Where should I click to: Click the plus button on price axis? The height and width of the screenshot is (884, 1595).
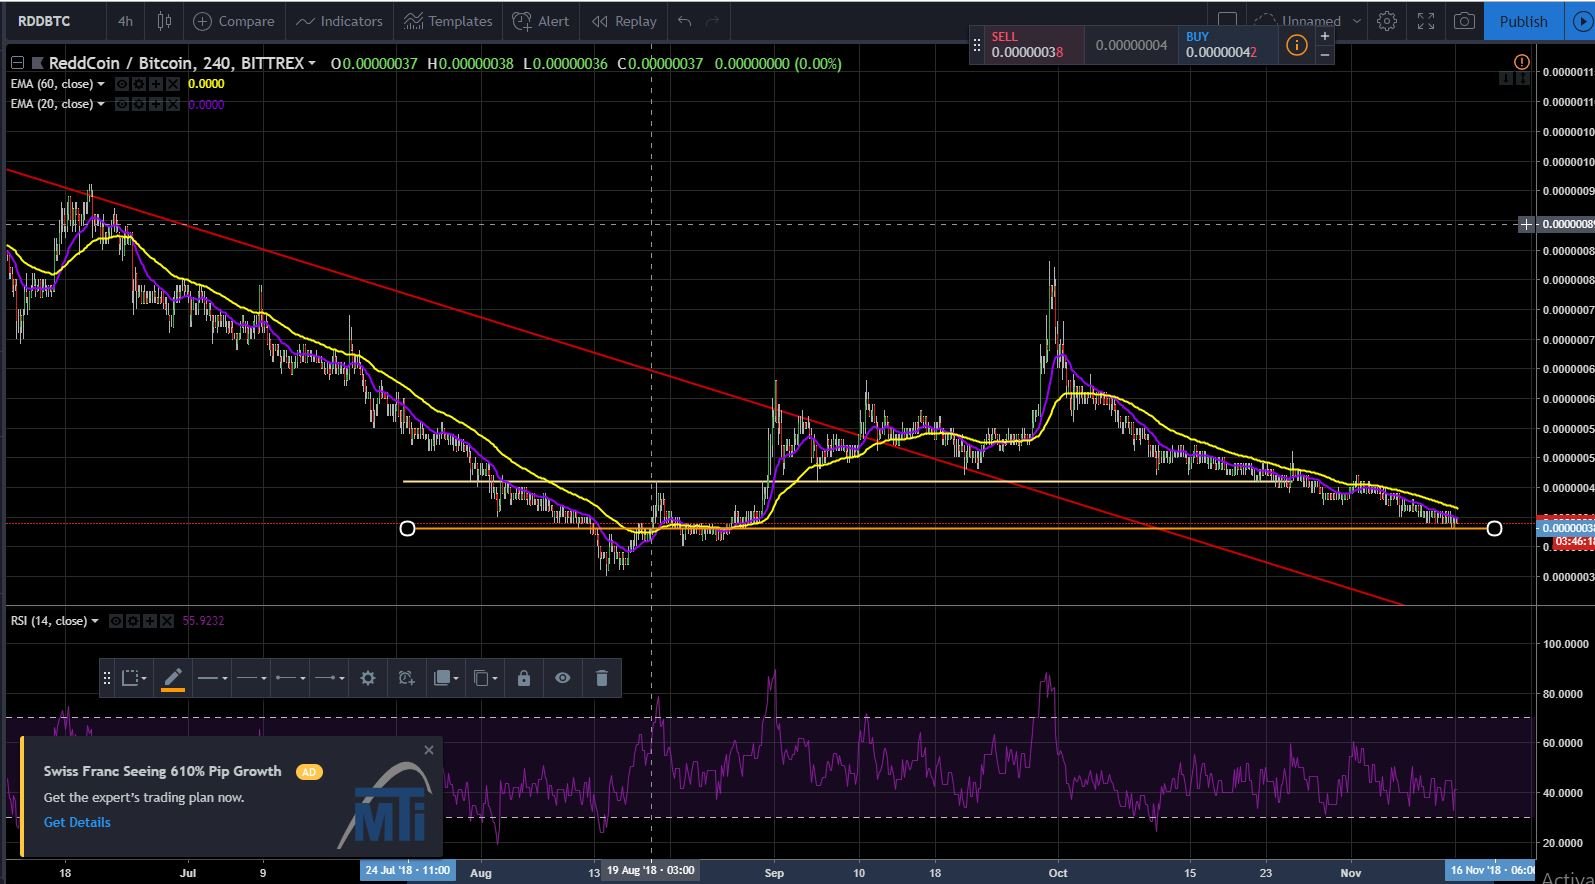click(x=1526, y=224)
